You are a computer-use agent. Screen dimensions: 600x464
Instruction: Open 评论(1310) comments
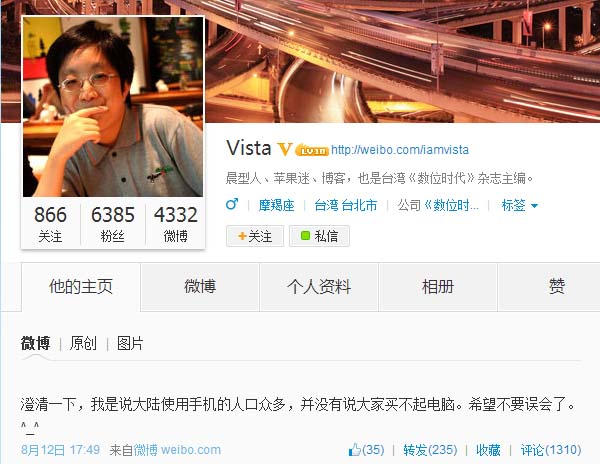pyautogui.click(x=551, y=450)
